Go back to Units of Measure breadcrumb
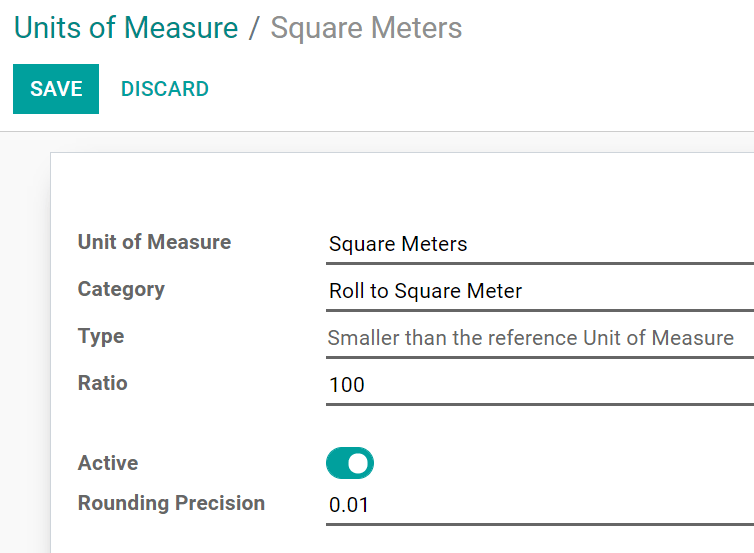Screen dimensions: 754x553 [x=126, y=28]
